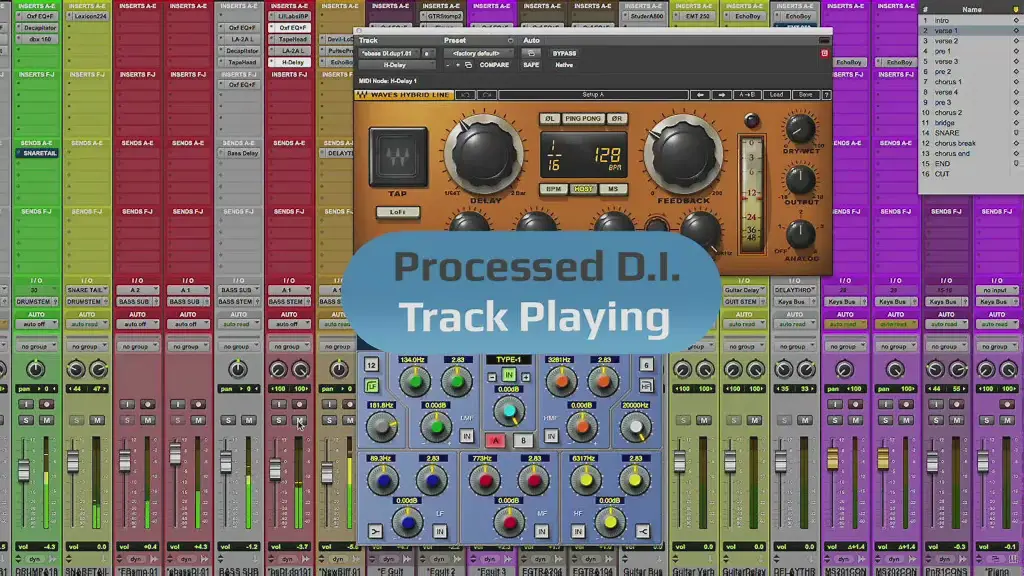The height and width of the screenshot is (576, 1024).
Task: Set delay time mode to MS
Action: 613,189
